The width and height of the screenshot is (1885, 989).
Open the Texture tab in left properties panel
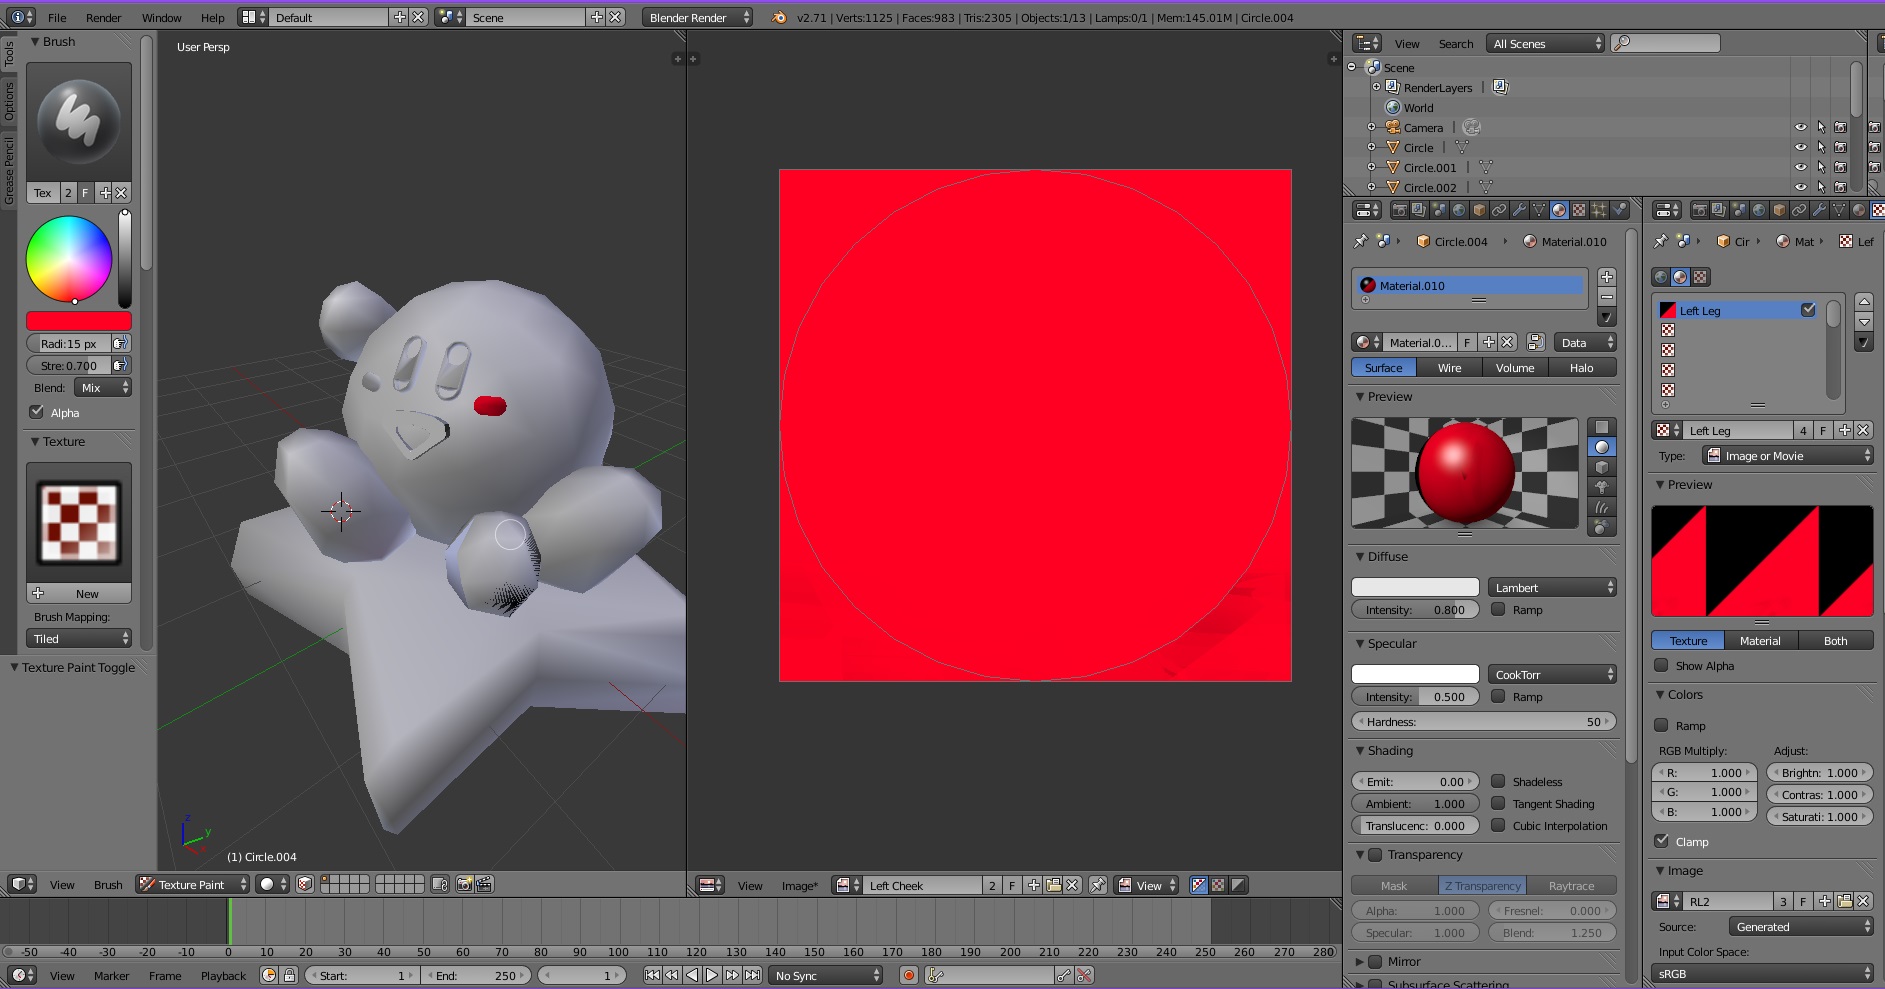1579,210
